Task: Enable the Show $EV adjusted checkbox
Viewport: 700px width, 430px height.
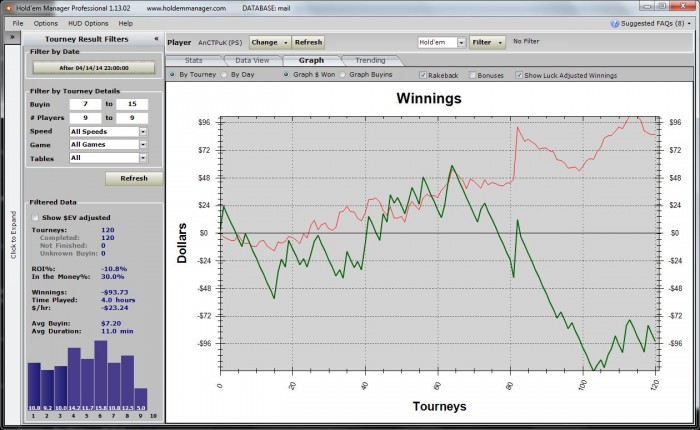Action: [35, 217]
